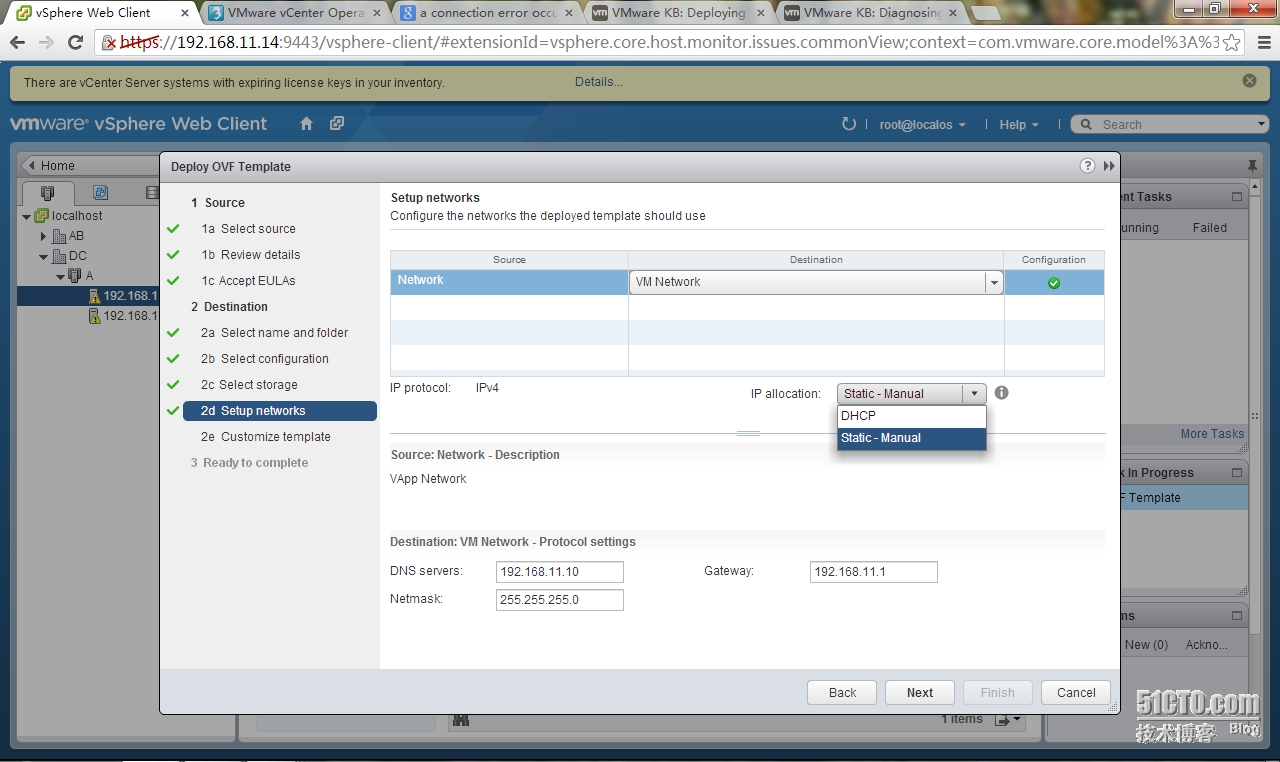The image size is (1280, 762).
Task: Click the Gateway input field
Action: tap(874, 572)
